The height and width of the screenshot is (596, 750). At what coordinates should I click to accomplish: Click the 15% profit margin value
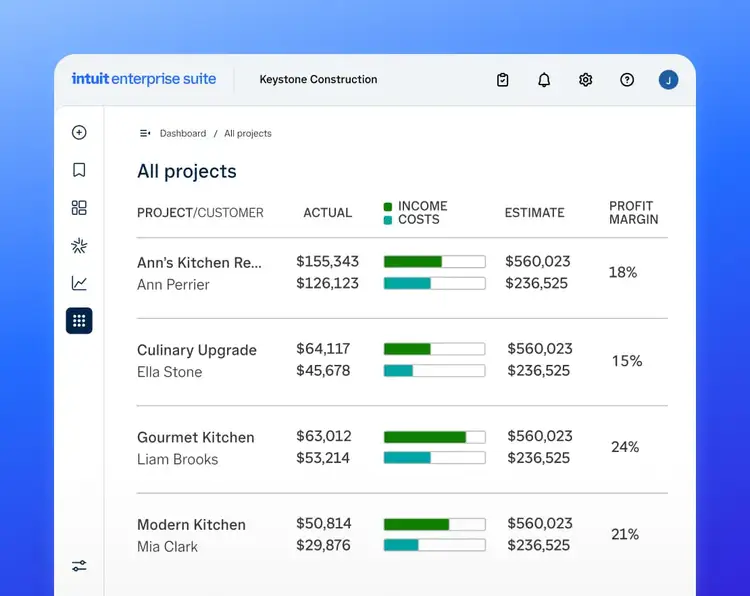point(627,361)
